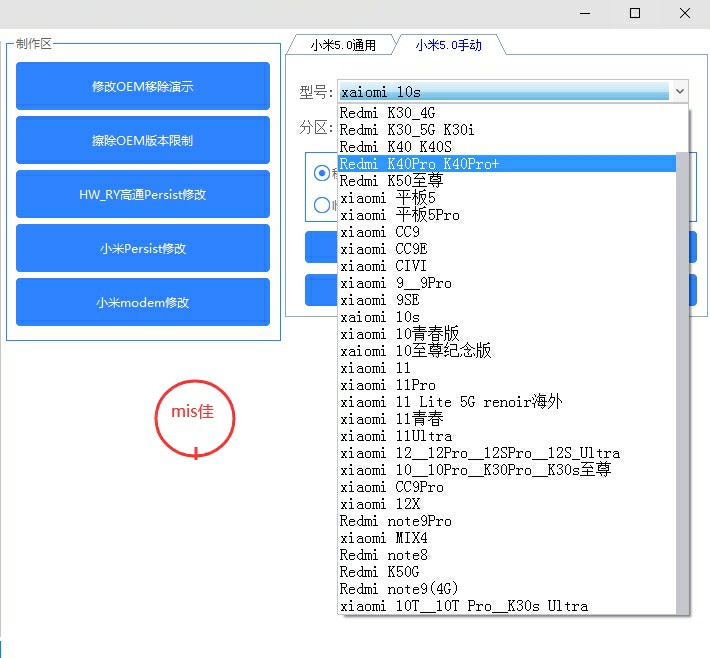This screenshot has height=658, width=710.
Task: Click the 修改OEM移除演示 button
Action: pos(143,86)
